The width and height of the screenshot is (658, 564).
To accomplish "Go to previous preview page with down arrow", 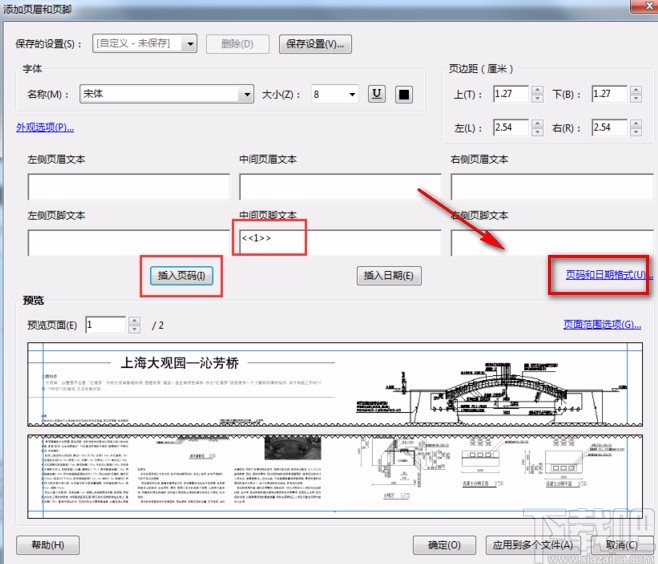I will pyautogui.click(x=134, y=329).
